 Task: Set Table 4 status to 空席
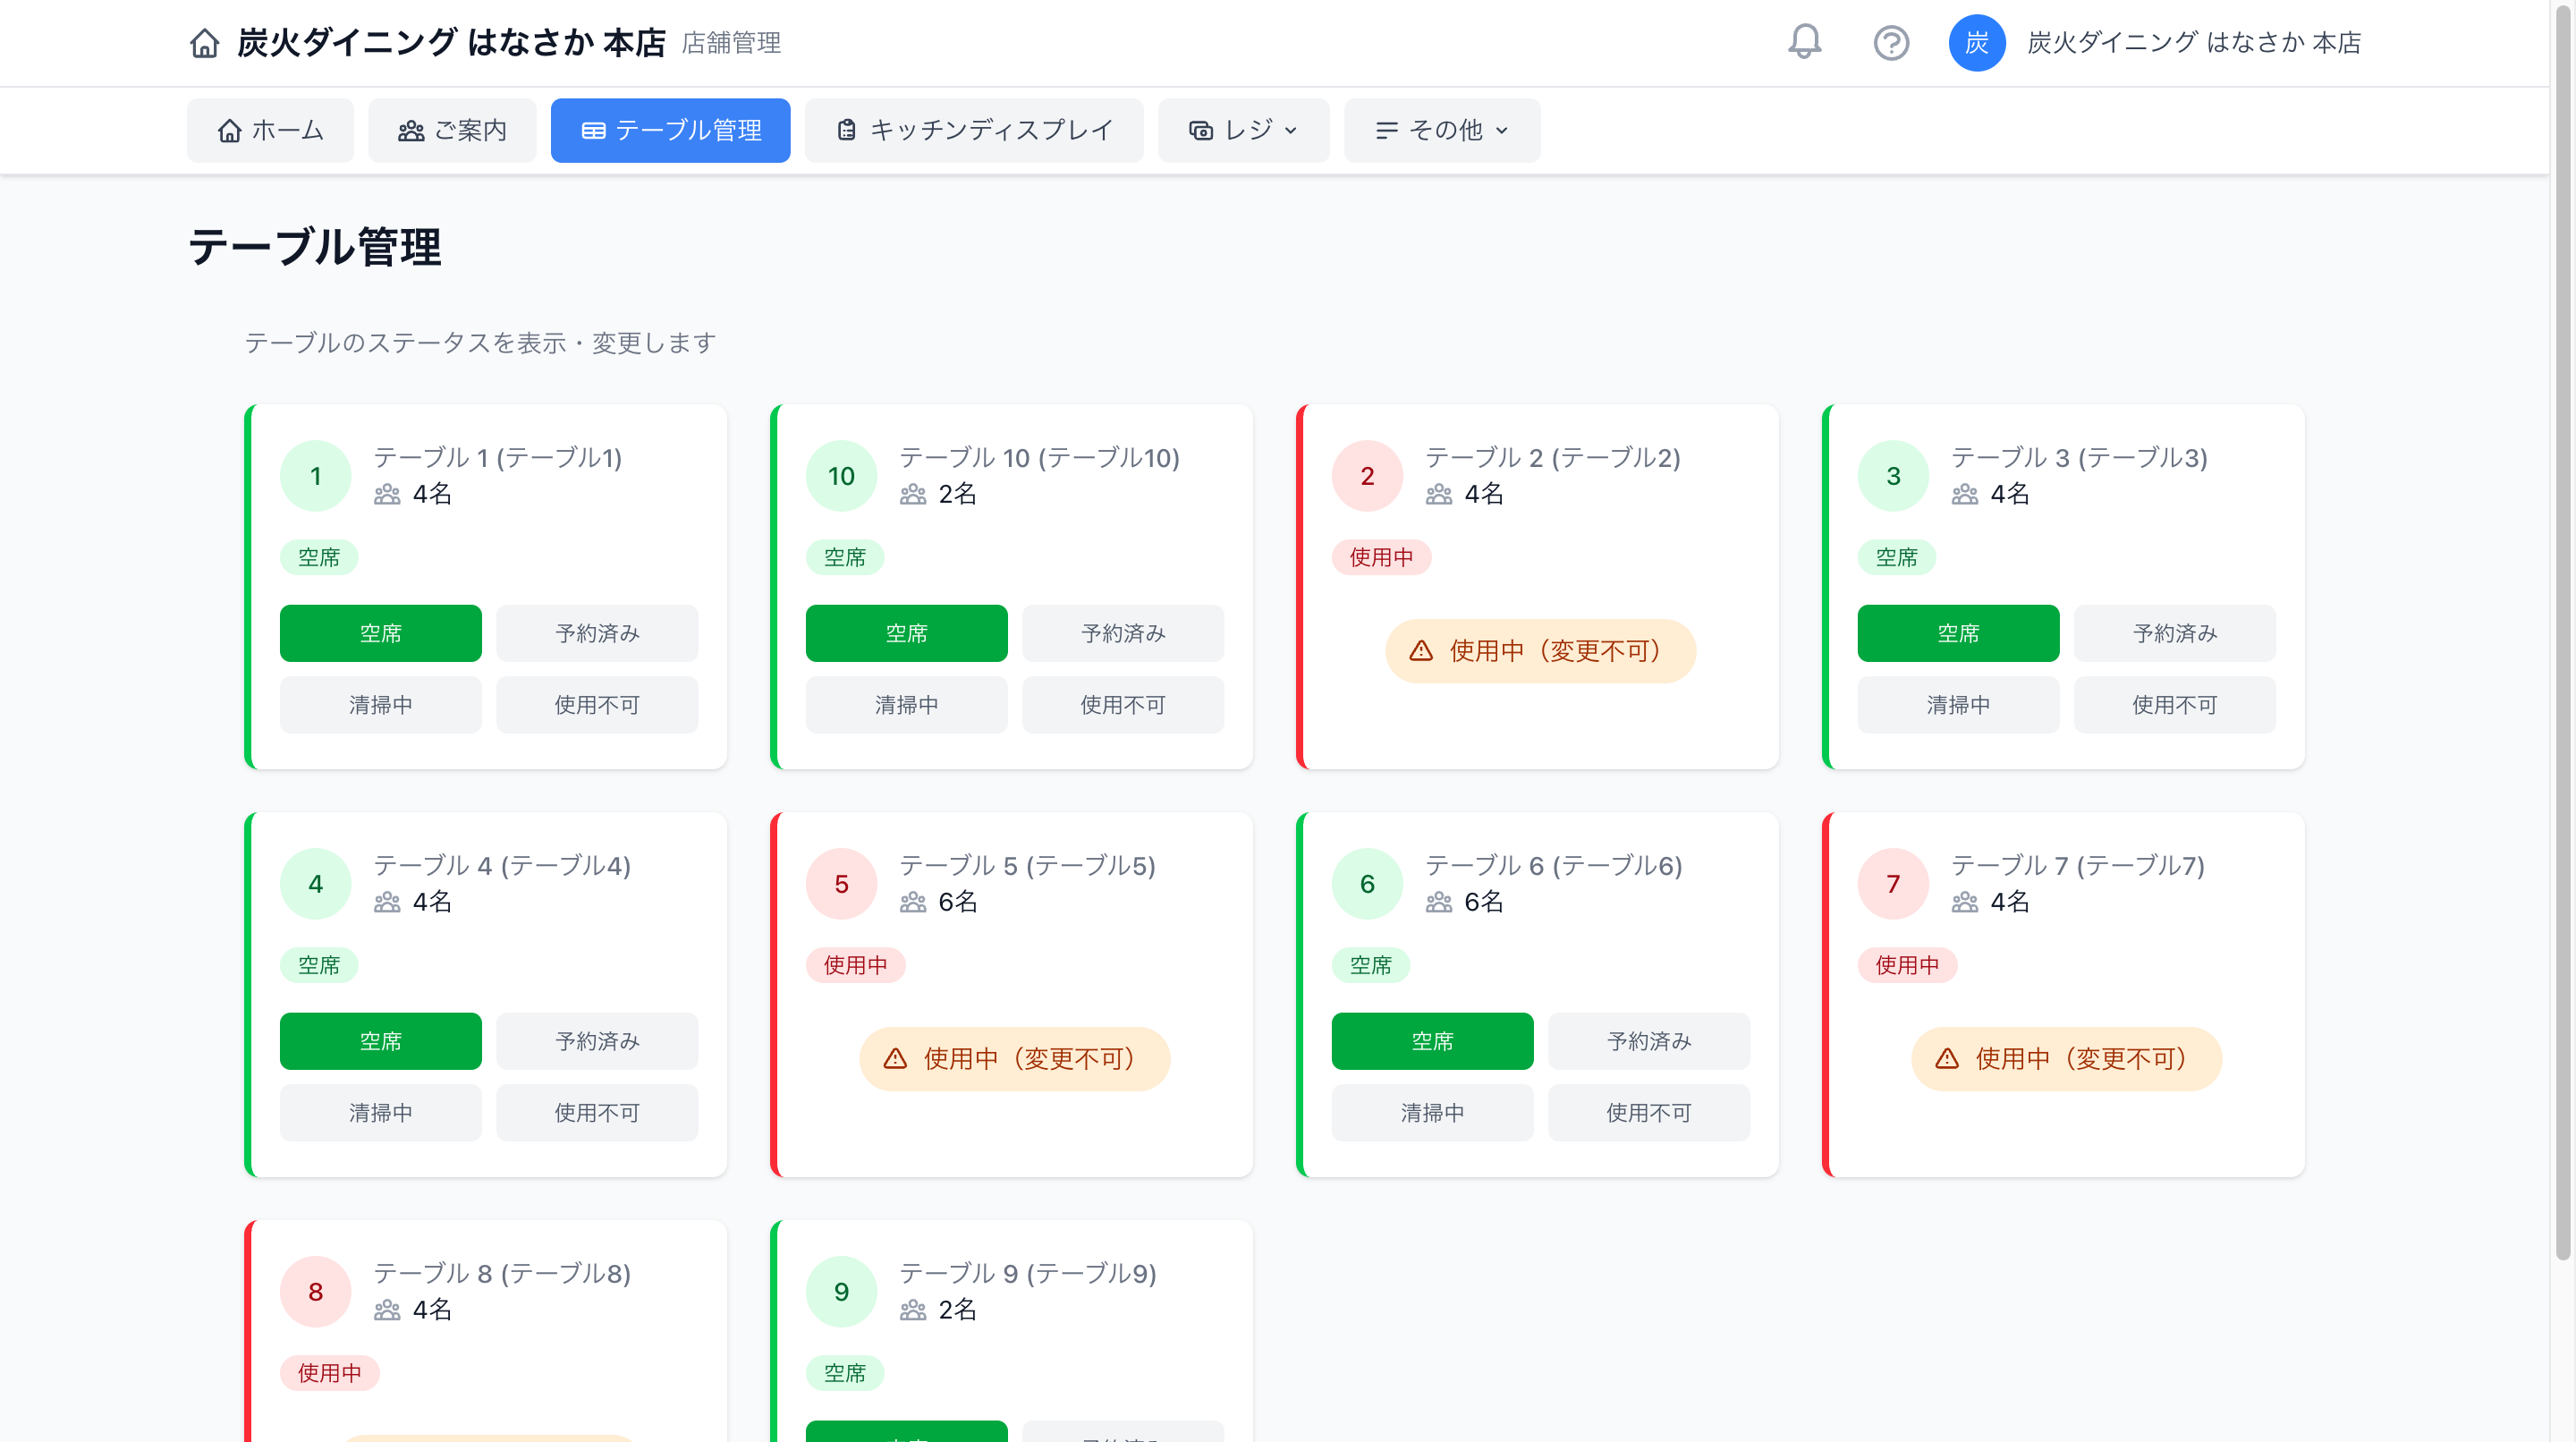[x=381, y=1041]
